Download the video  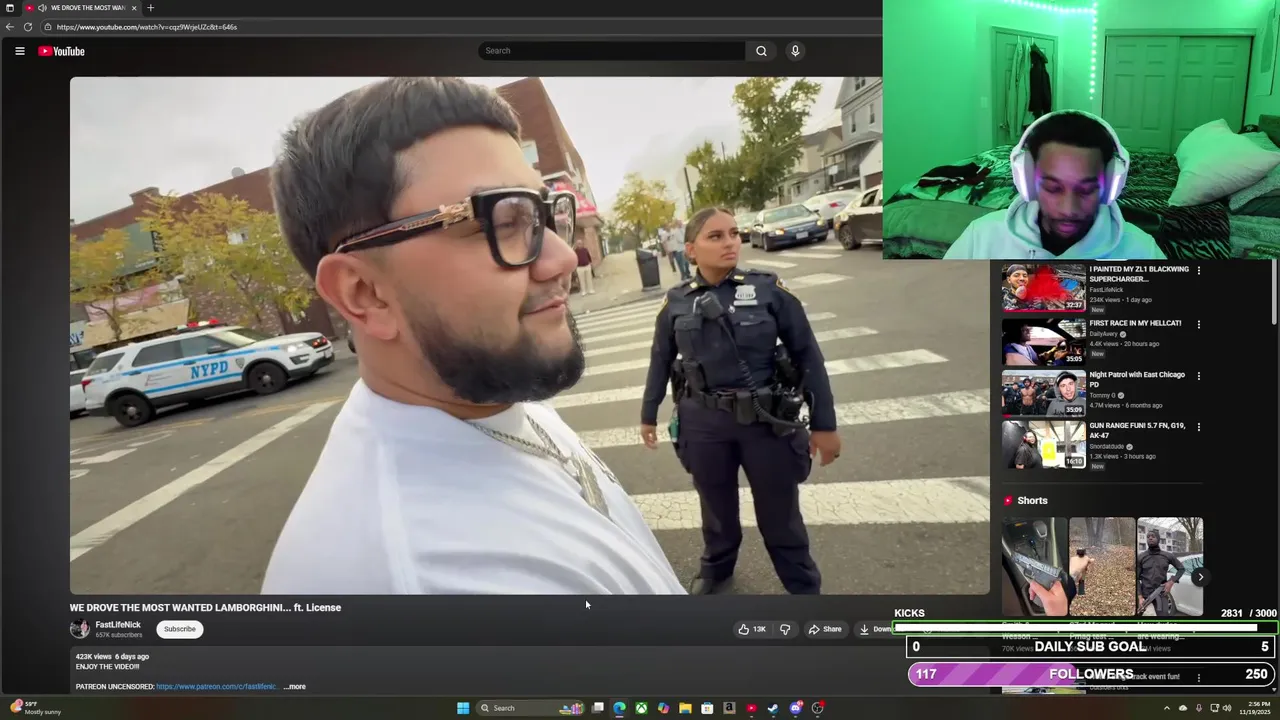point(875,629)
